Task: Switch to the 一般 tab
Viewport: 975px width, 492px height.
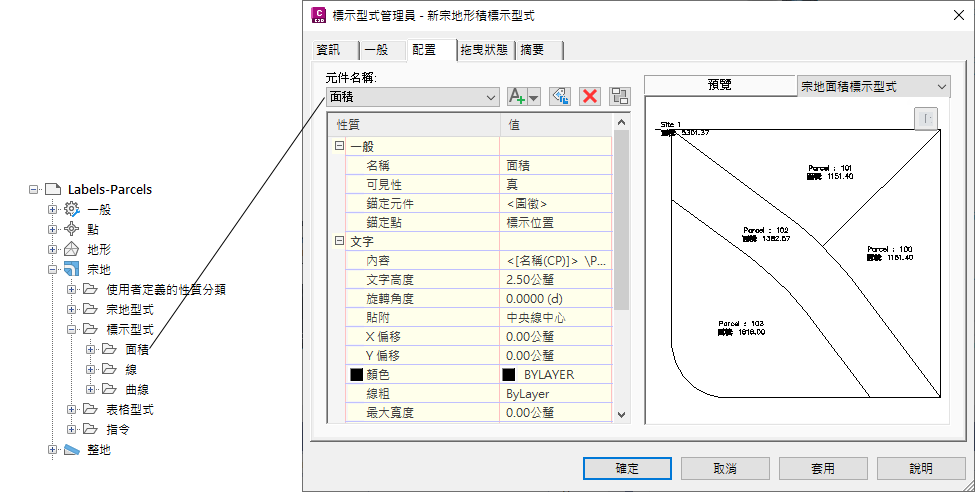Action: coord(381,50)
